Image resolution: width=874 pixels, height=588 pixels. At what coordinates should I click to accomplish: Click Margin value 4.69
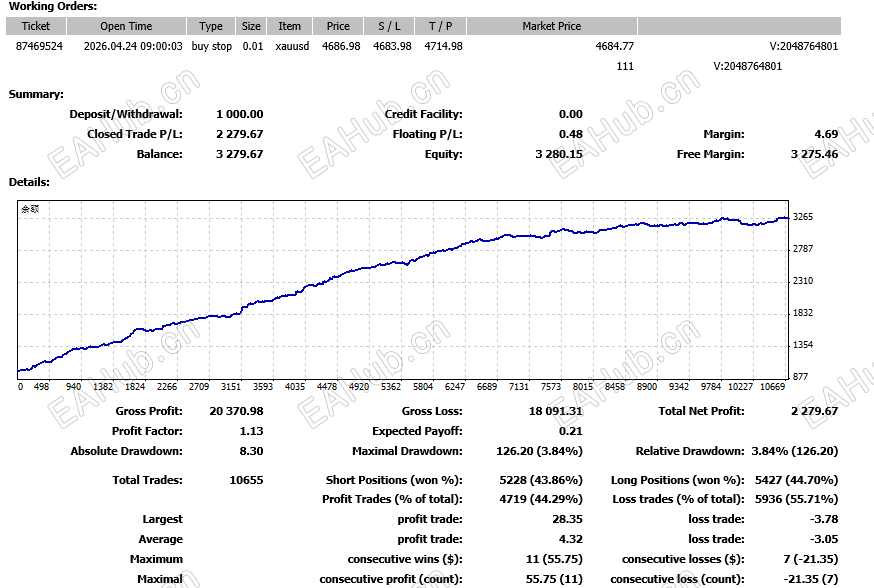click(826, 134)
